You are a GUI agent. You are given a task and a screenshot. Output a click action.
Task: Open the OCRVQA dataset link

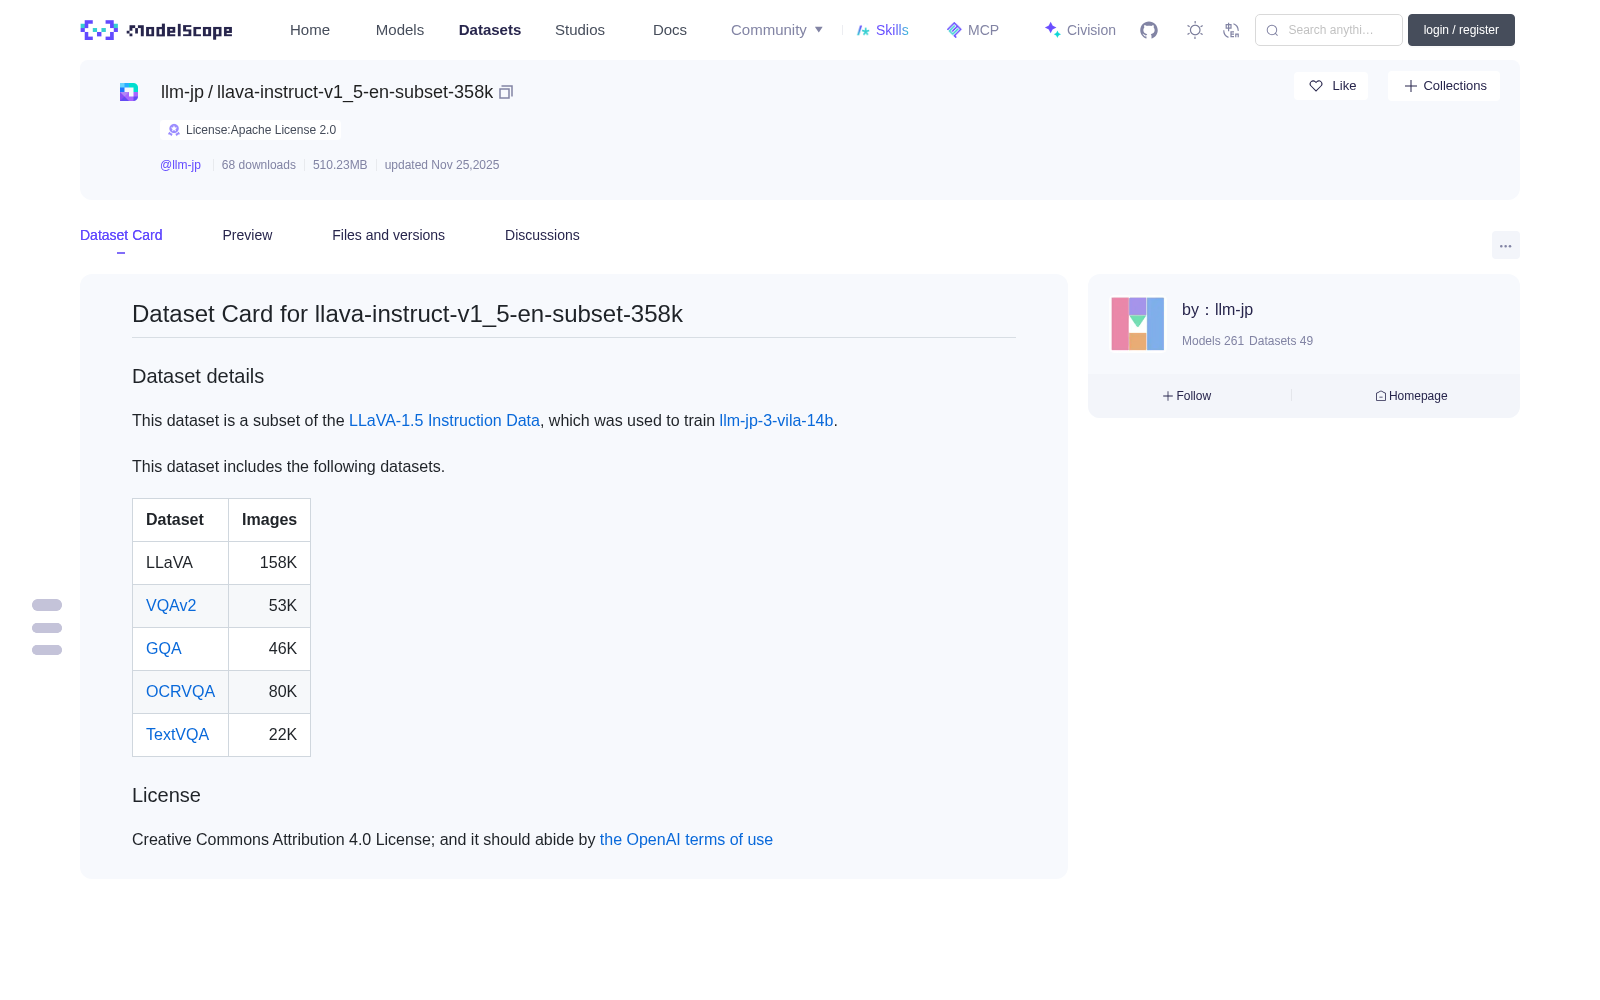[x=180, y=692]
